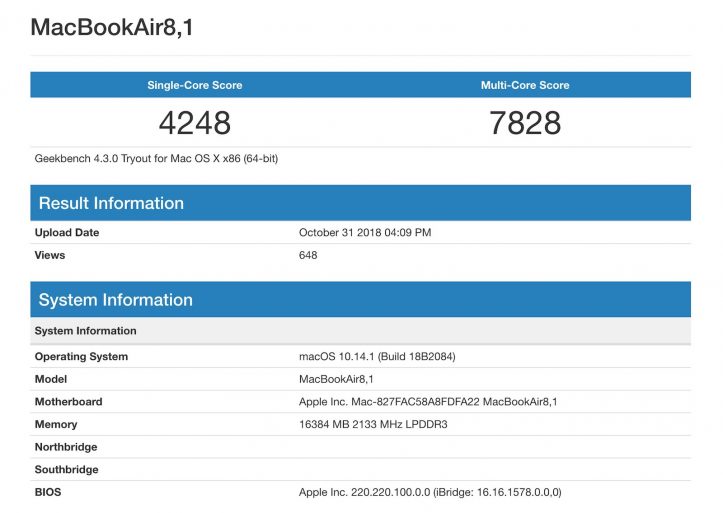This screenshot has width=723, height=513.
Task: Click the Motherboard label
Action: (68, 401)
